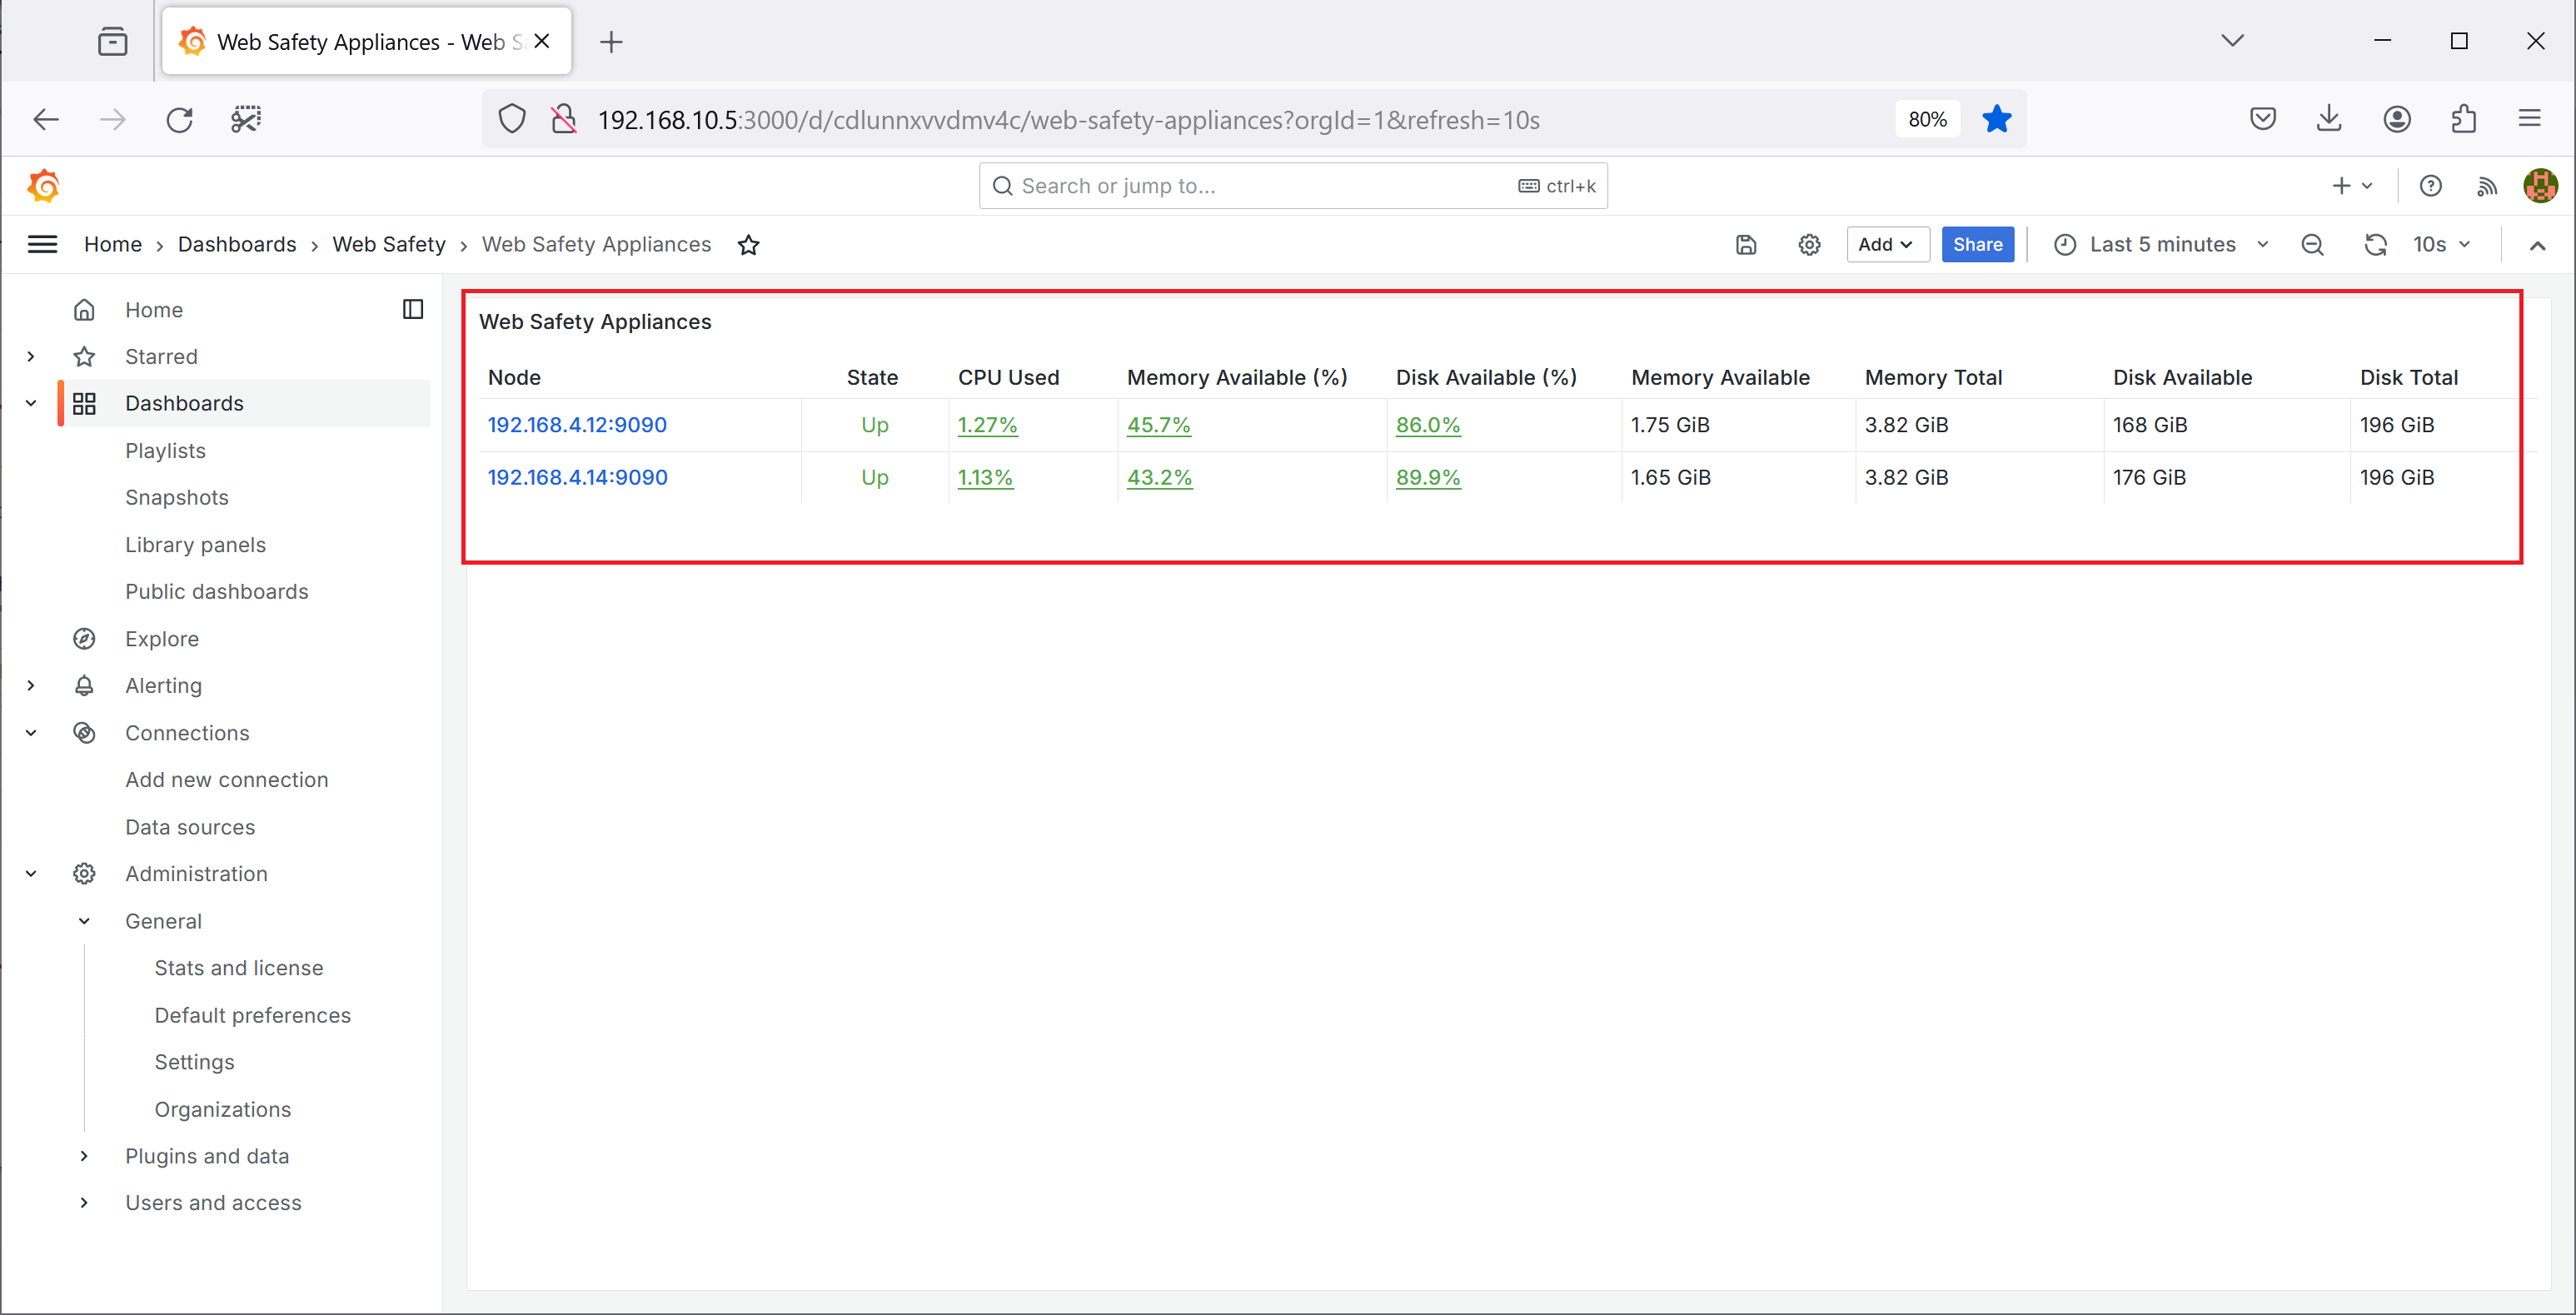Expand Users and access subsection

(x=84, y=1203)
